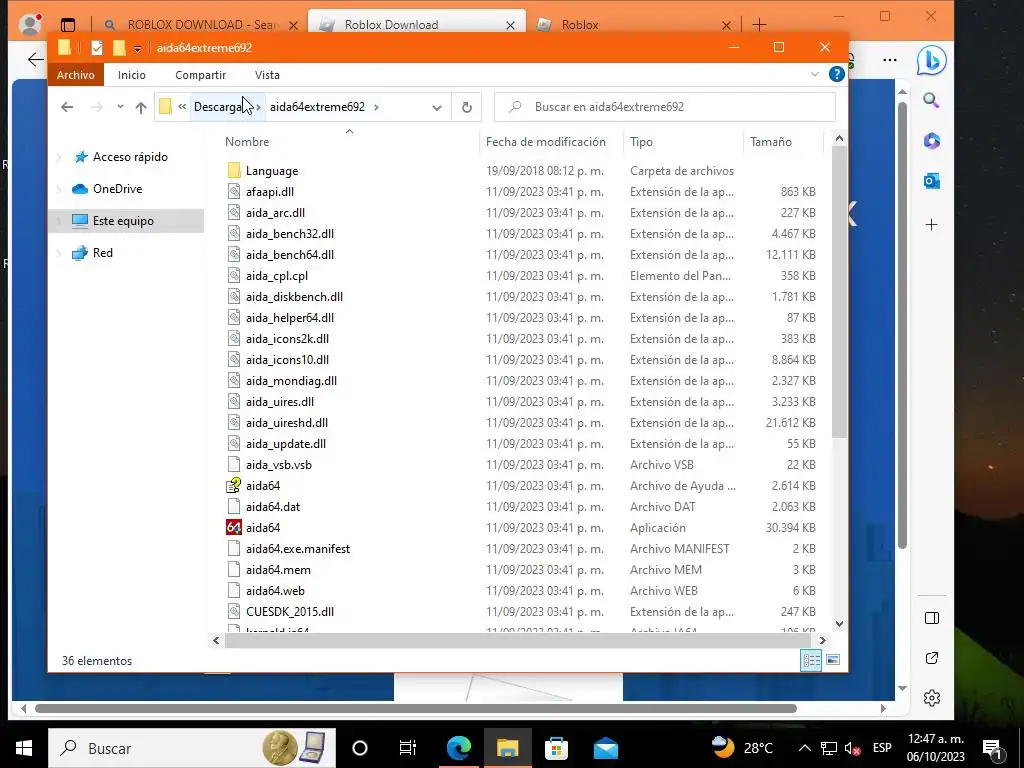
Task: Switch to details view layout icon
Action: coord(811,660)
